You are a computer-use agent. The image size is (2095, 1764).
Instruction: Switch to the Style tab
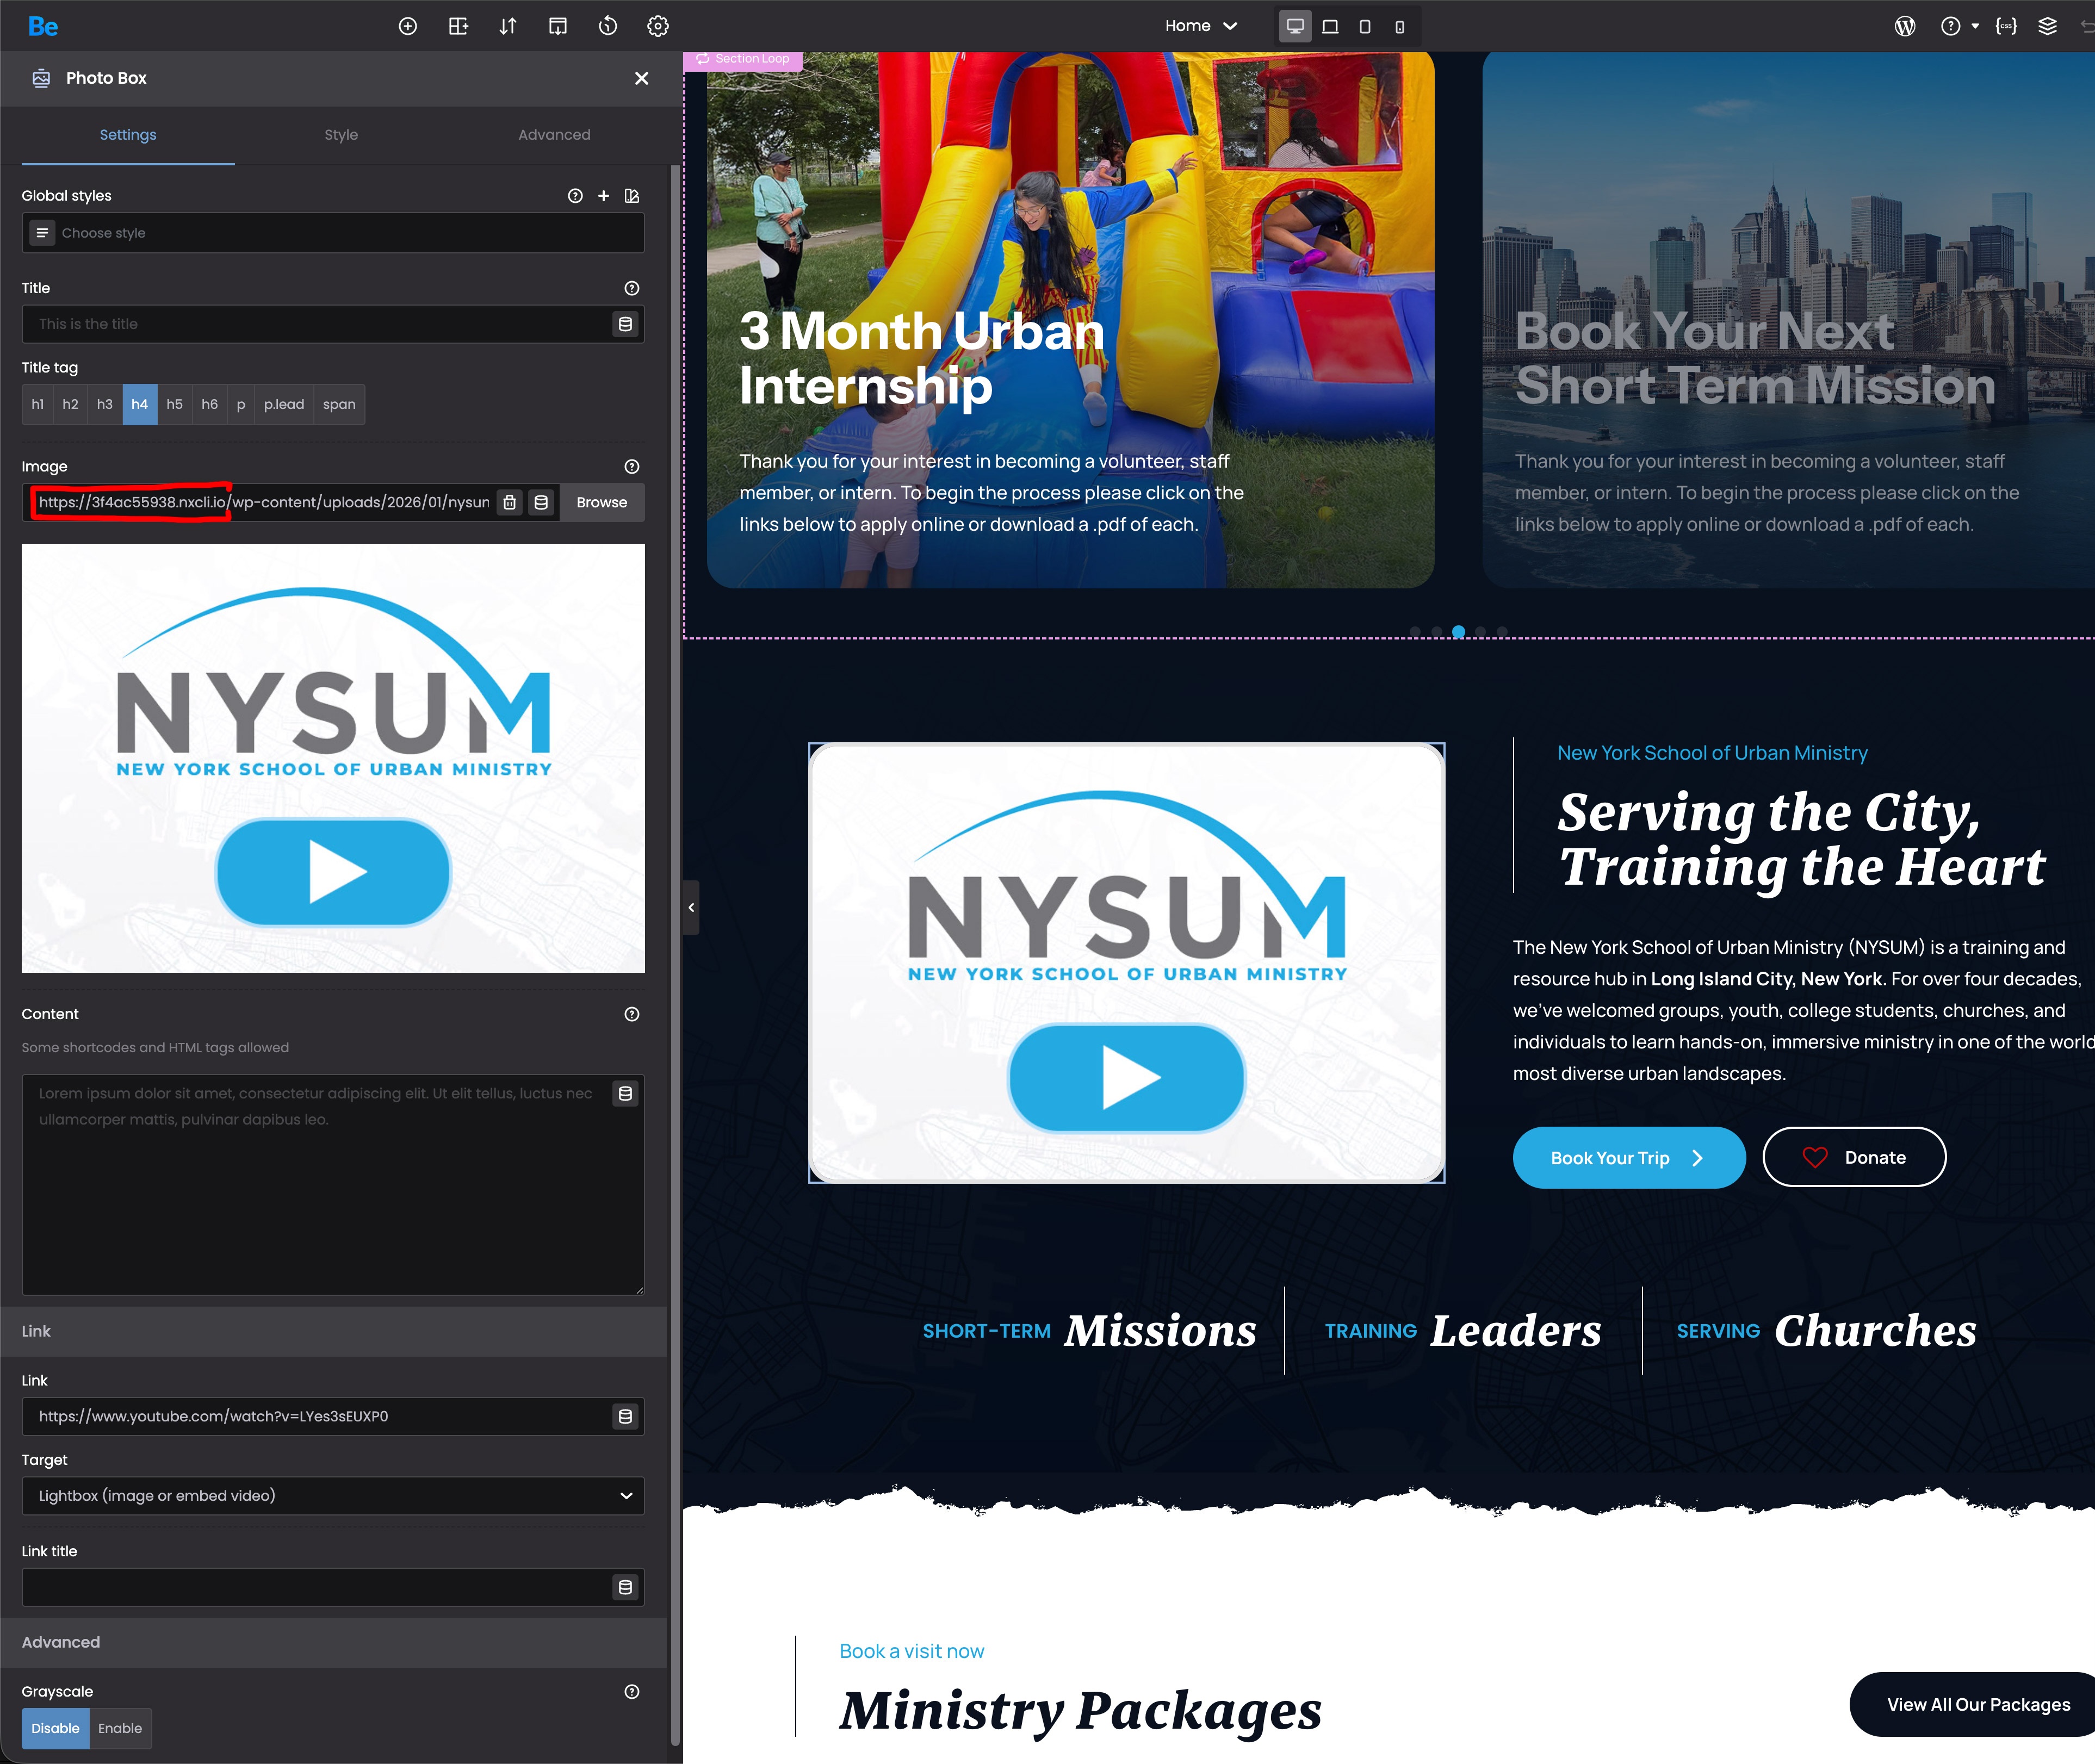[341, 134]
